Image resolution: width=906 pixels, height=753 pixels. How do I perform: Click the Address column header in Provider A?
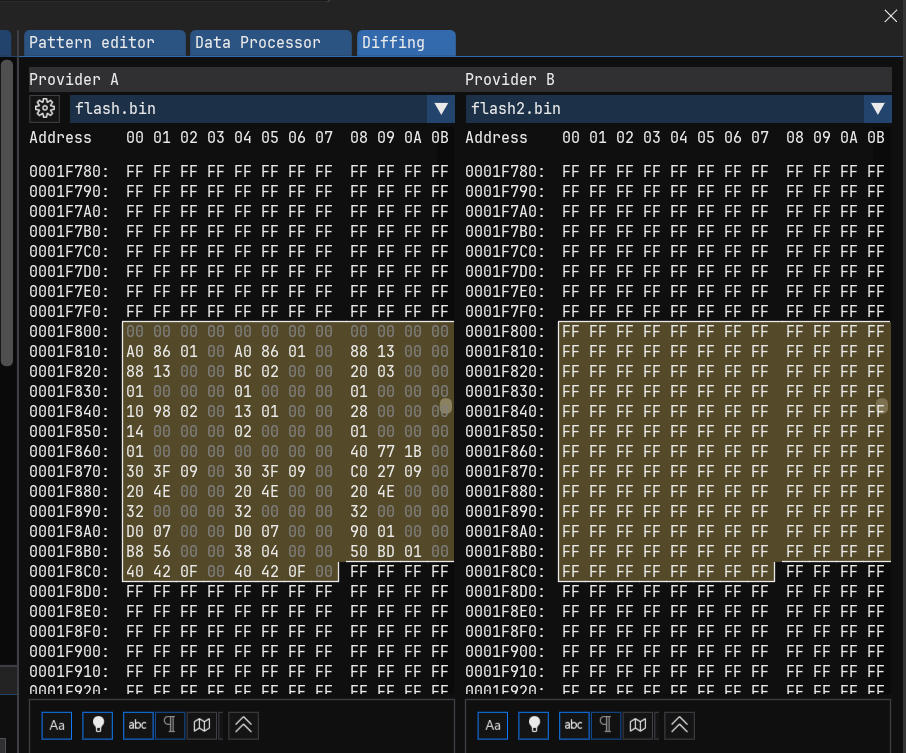tap(61, 138)
